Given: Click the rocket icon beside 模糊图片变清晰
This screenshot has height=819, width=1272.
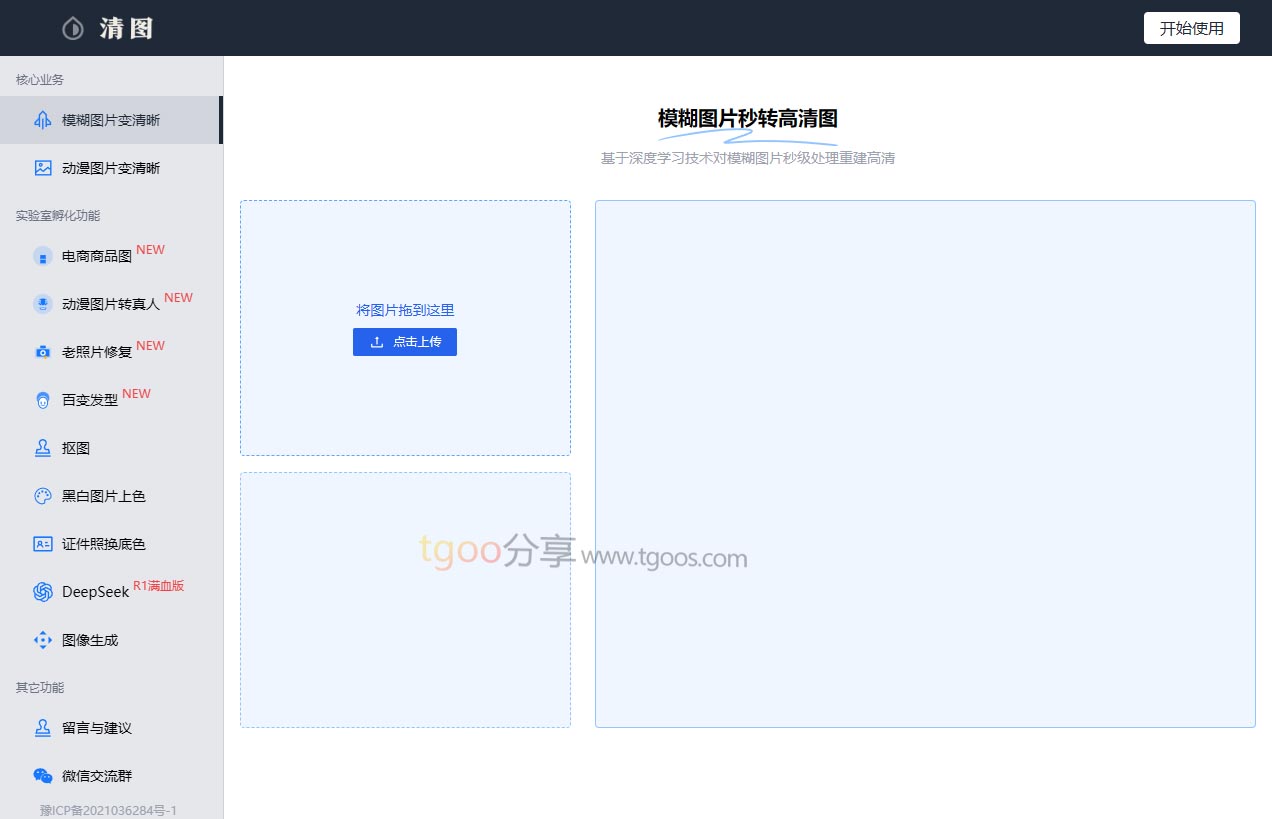Looking at the screenshot, I should tap(43, 120).
